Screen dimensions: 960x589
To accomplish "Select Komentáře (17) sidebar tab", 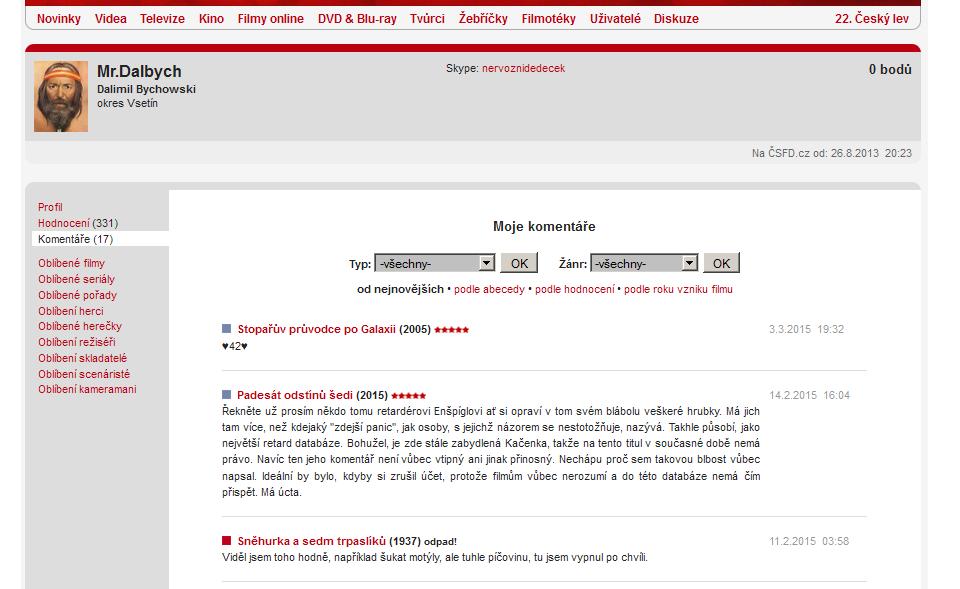I will (x=76, y=239).
